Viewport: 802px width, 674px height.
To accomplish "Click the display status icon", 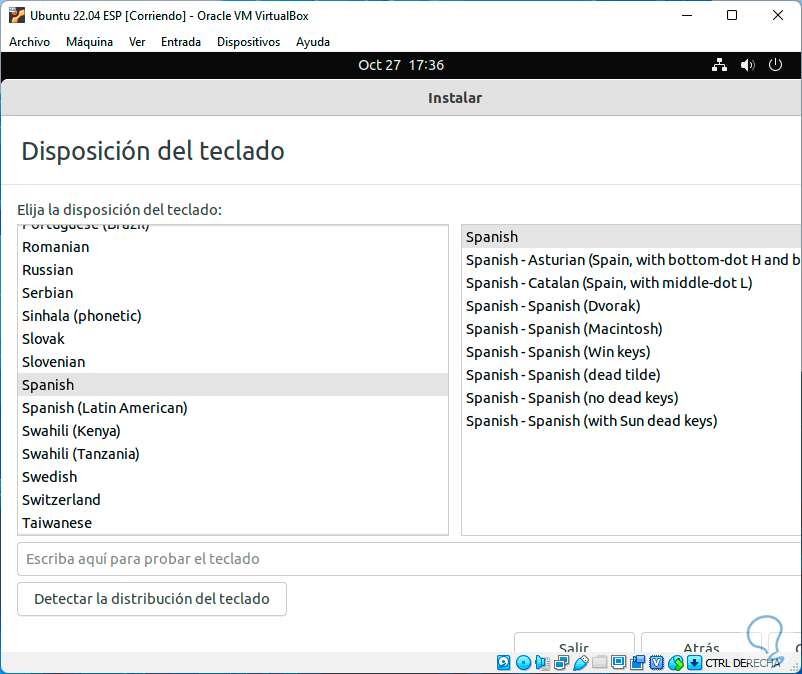I will point(619,663).
